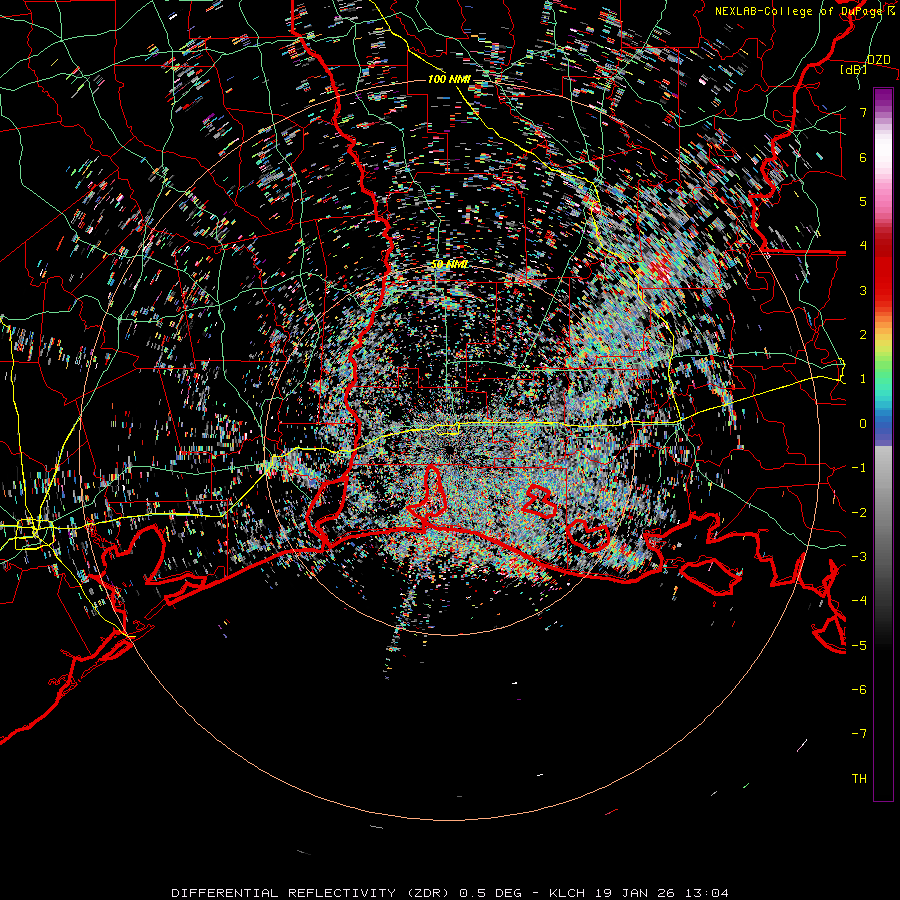Click the '19 JAN 26 13:04' timestamp

660,893
